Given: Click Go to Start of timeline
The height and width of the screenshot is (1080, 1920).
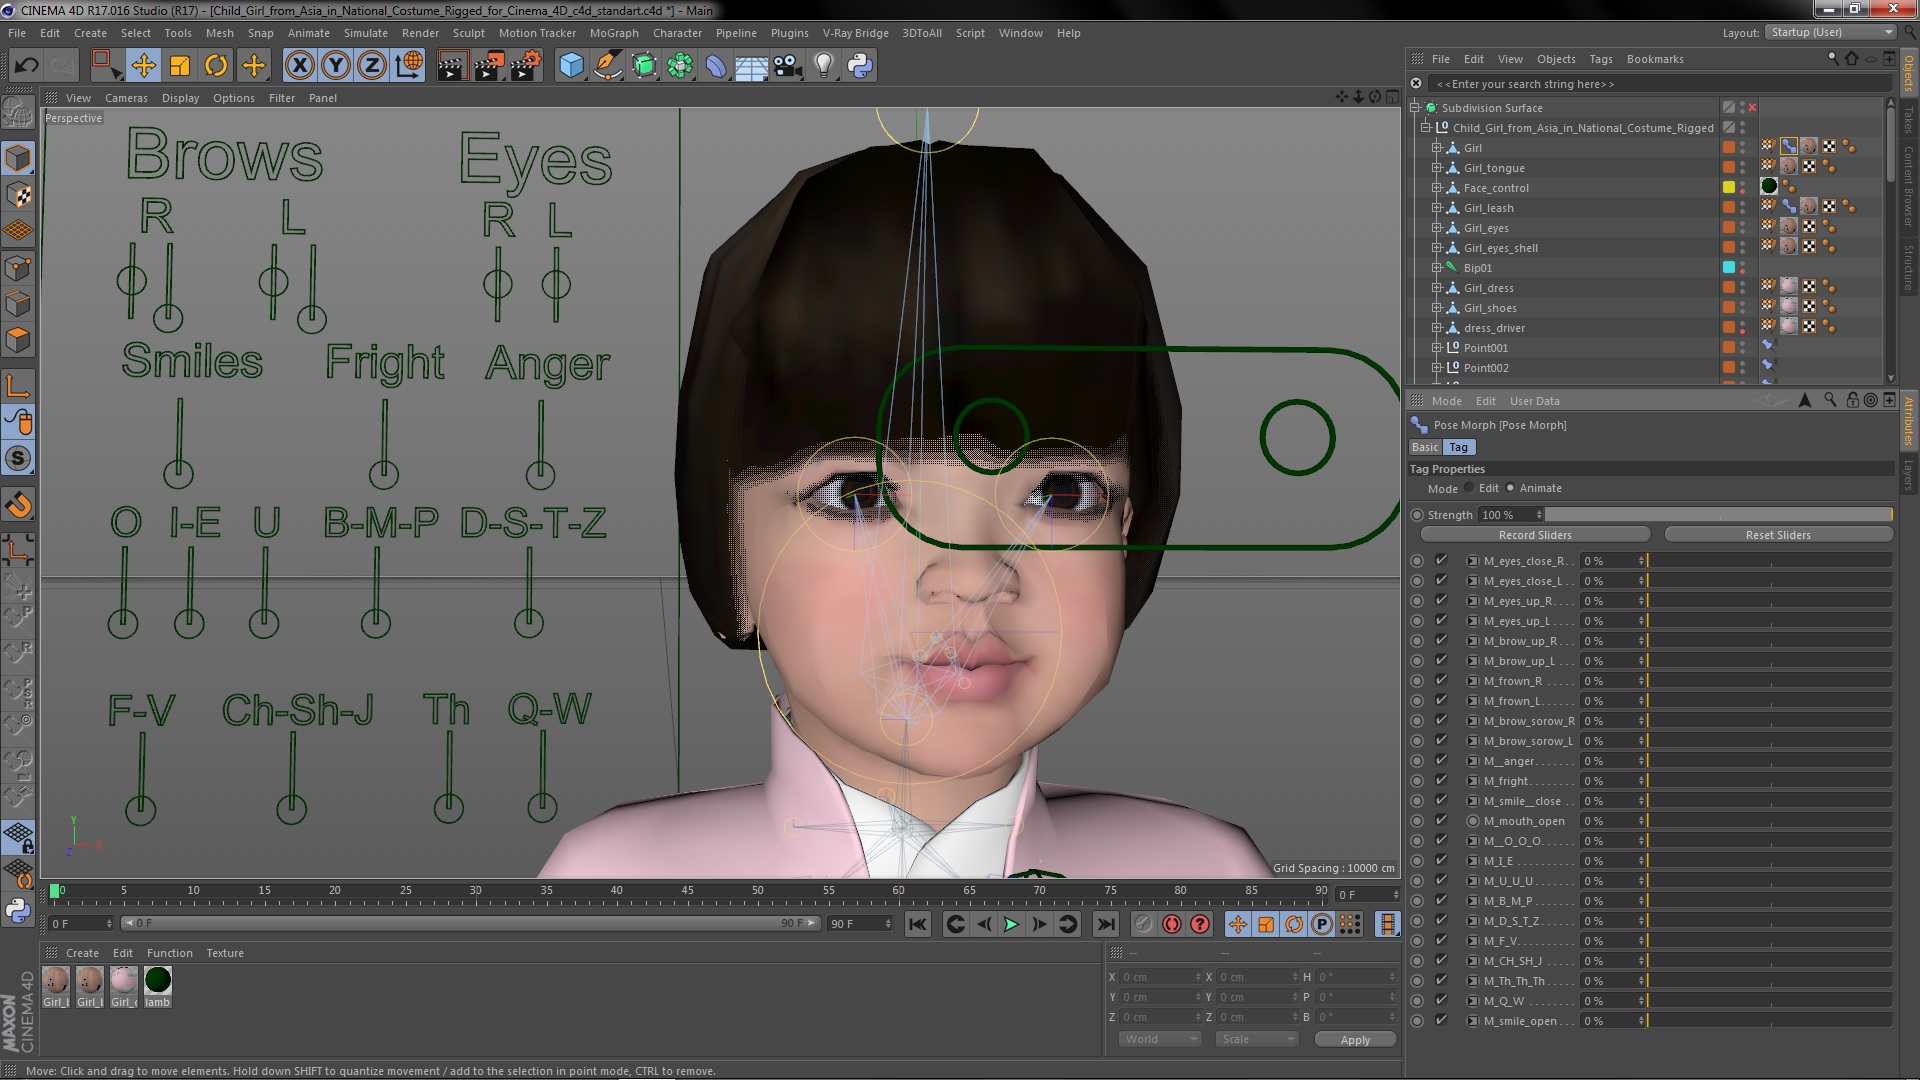Looking at the screenshot, I should click(x=917, y=924).
